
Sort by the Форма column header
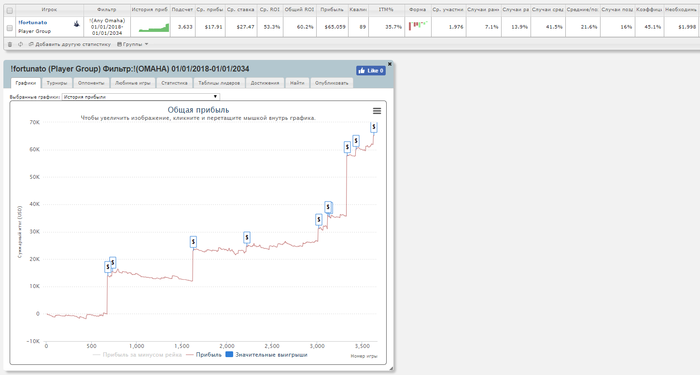[x=417, y=9]
